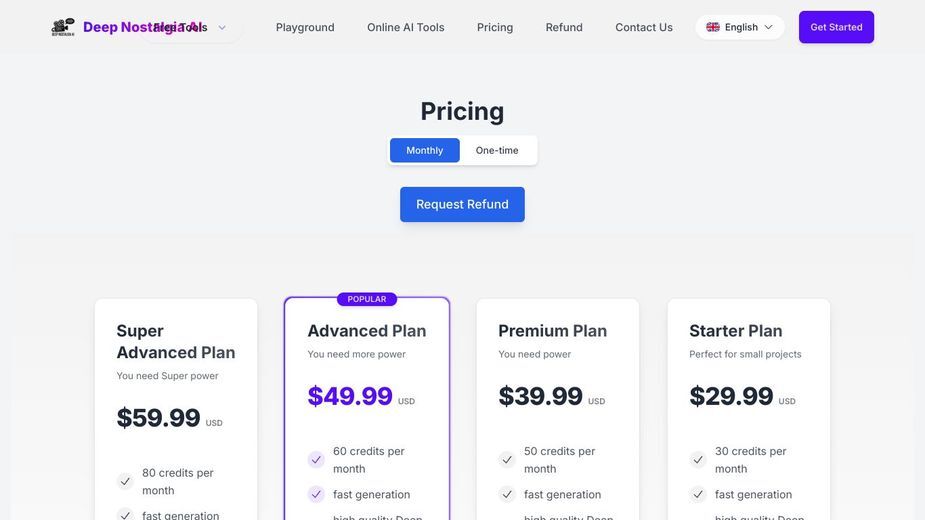This screenshot has height=520, width=925.
Task: Open Playground from navigation bar
Action: (x=305, y=27)
